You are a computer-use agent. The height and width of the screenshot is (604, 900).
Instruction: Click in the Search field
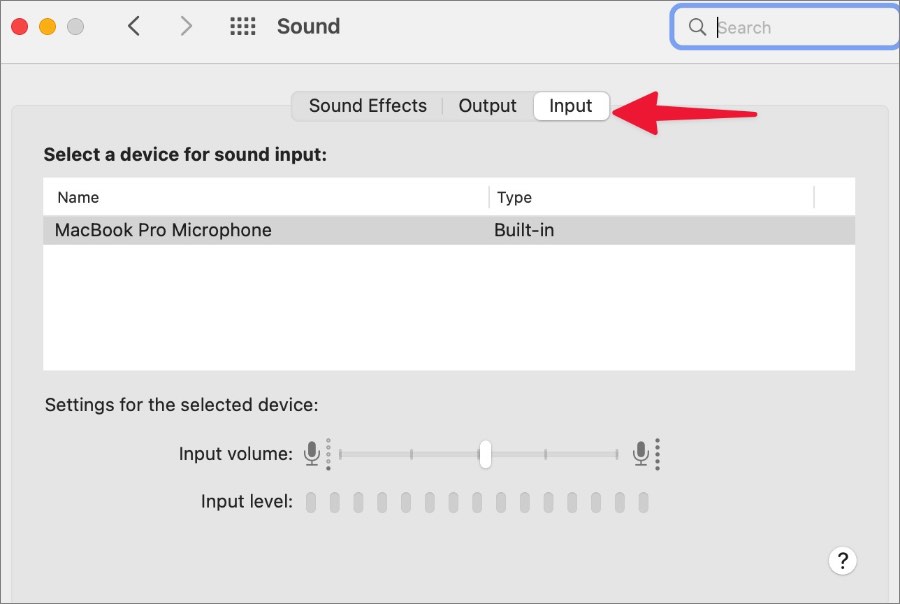tap(800, 28)
